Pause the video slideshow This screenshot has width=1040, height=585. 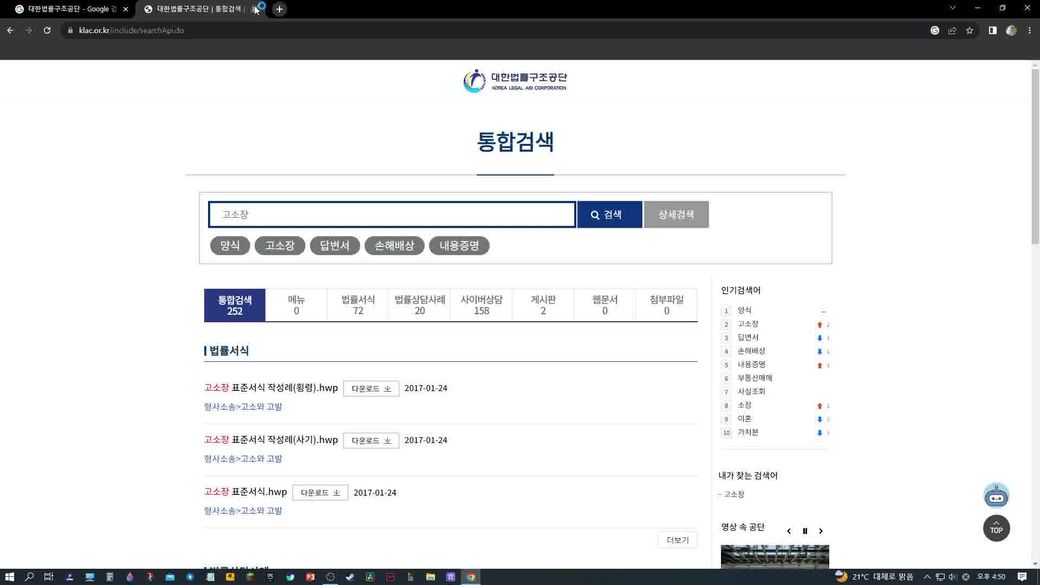[805, 531]
